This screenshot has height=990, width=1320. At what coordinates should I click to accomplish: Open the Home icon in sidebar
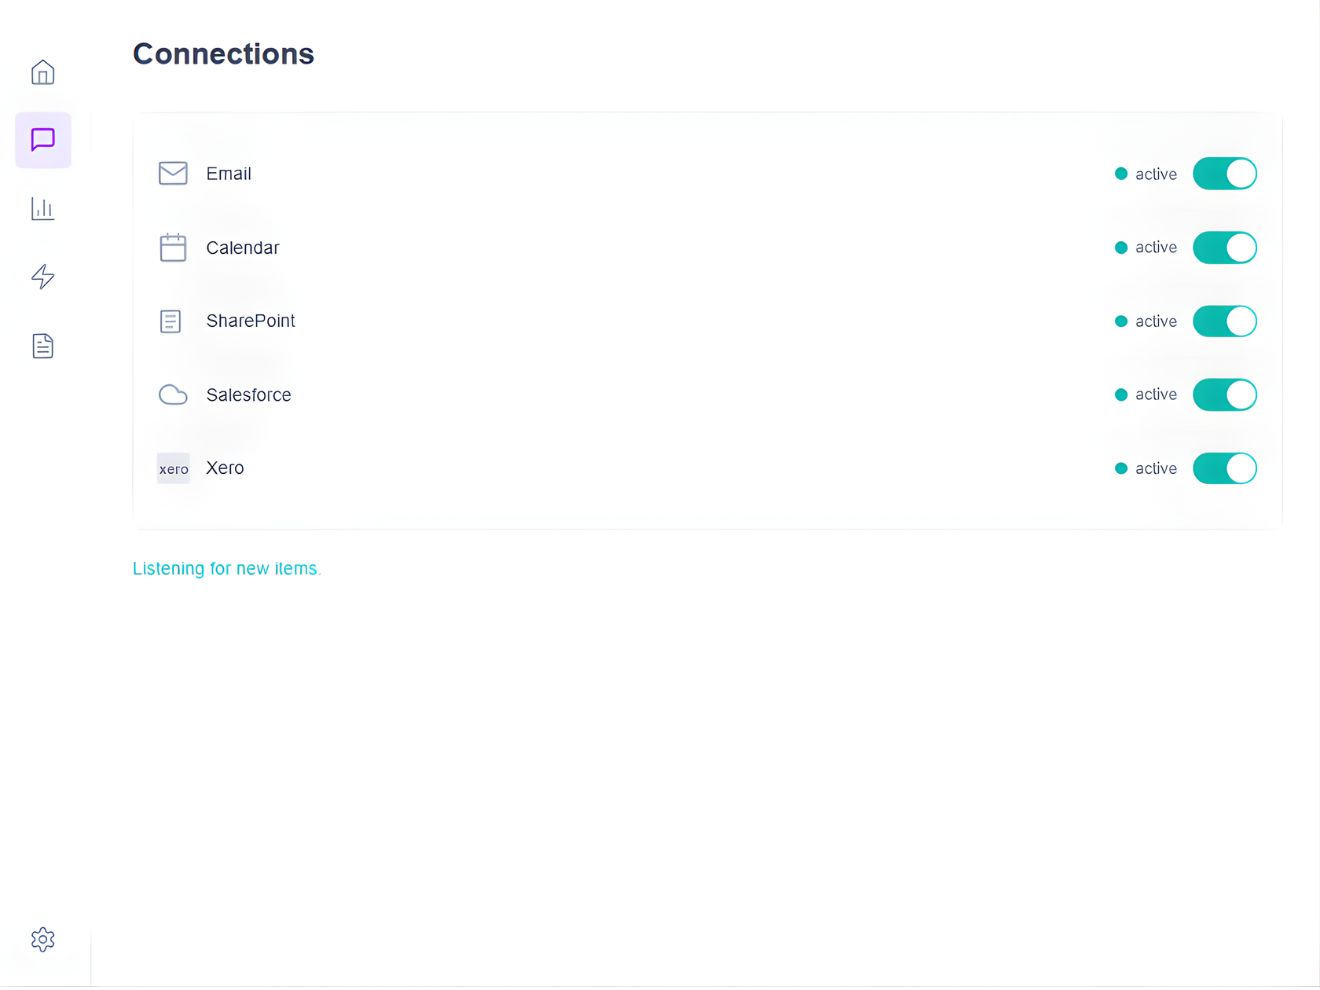click(x=43, y=73)
